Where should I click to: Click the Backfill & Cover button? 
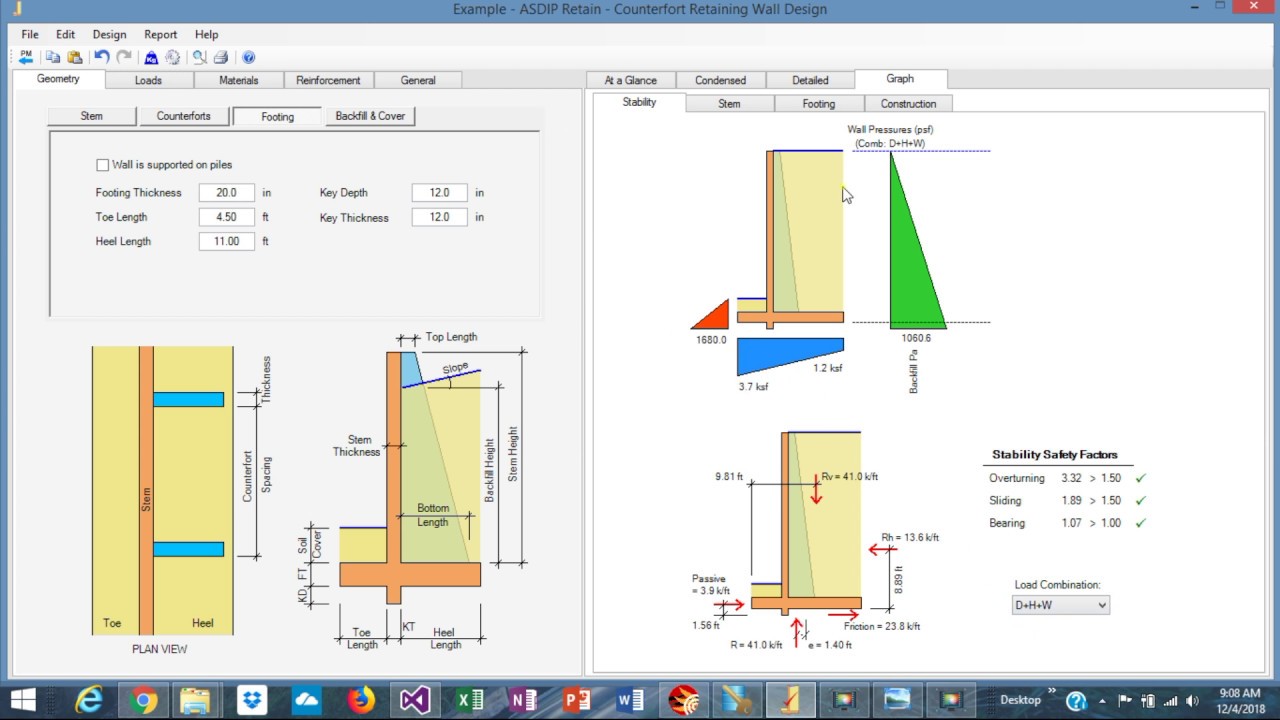click(370, 116)
